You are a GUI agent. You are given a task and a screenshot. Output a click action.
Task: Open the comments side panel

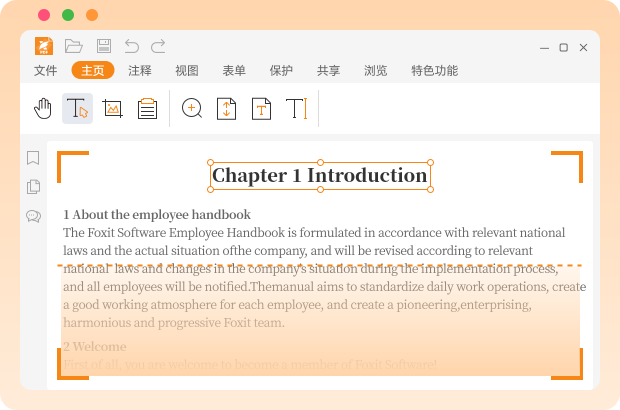point(33,216)
